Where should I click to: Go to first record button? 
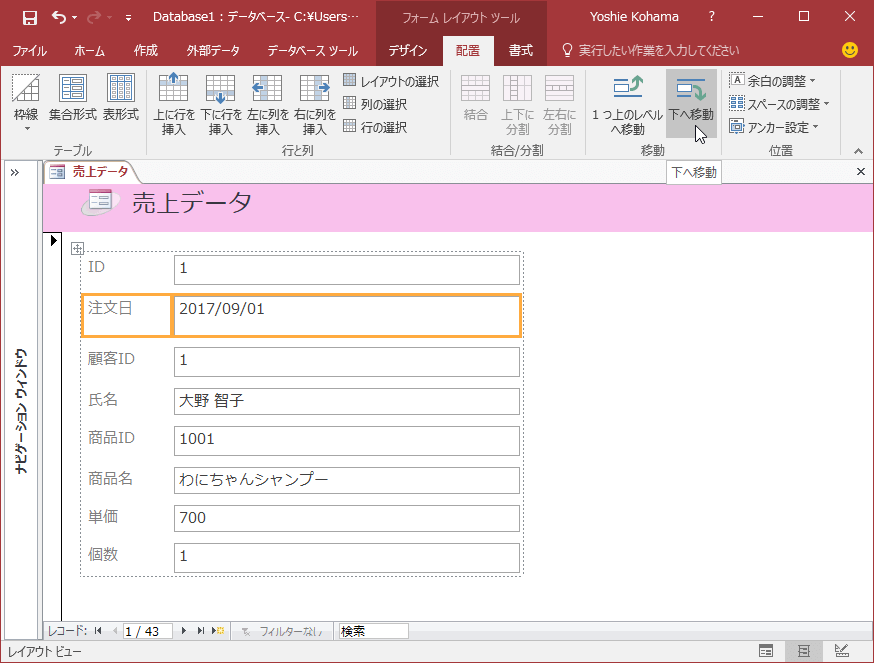coord(98,631)
